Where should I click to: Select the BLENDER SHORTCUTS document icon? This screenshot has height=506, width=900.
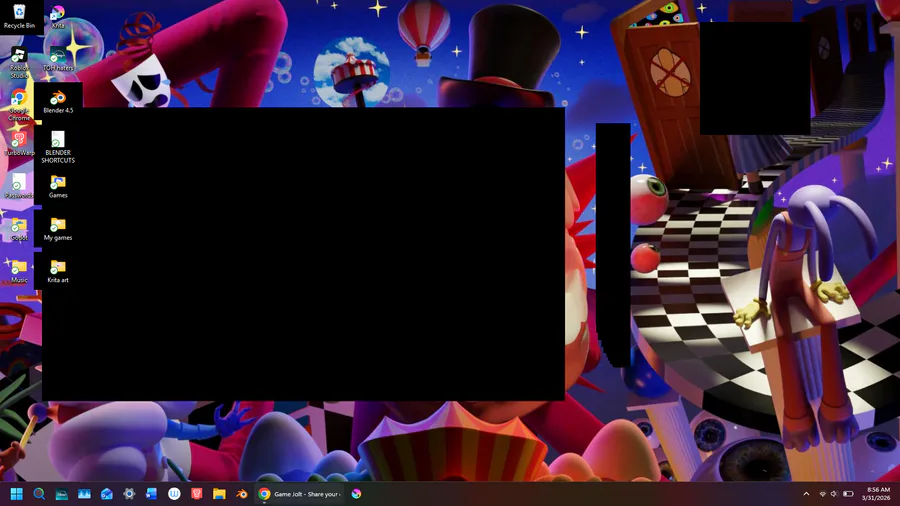coord(58,147)
